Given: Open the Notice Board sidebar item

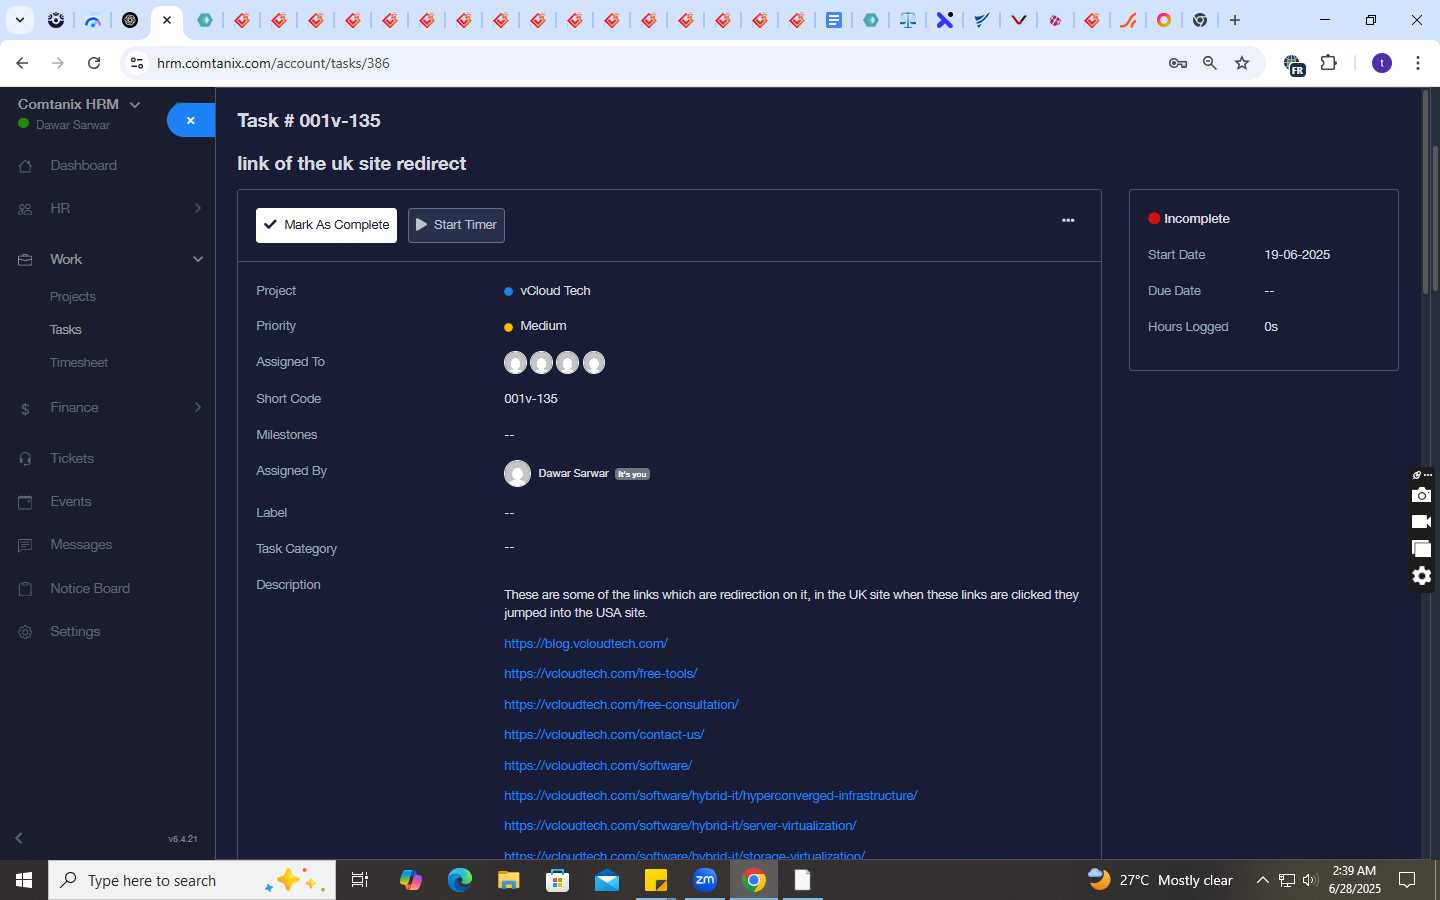Looking at the screenshot, I should pos(90,589).
